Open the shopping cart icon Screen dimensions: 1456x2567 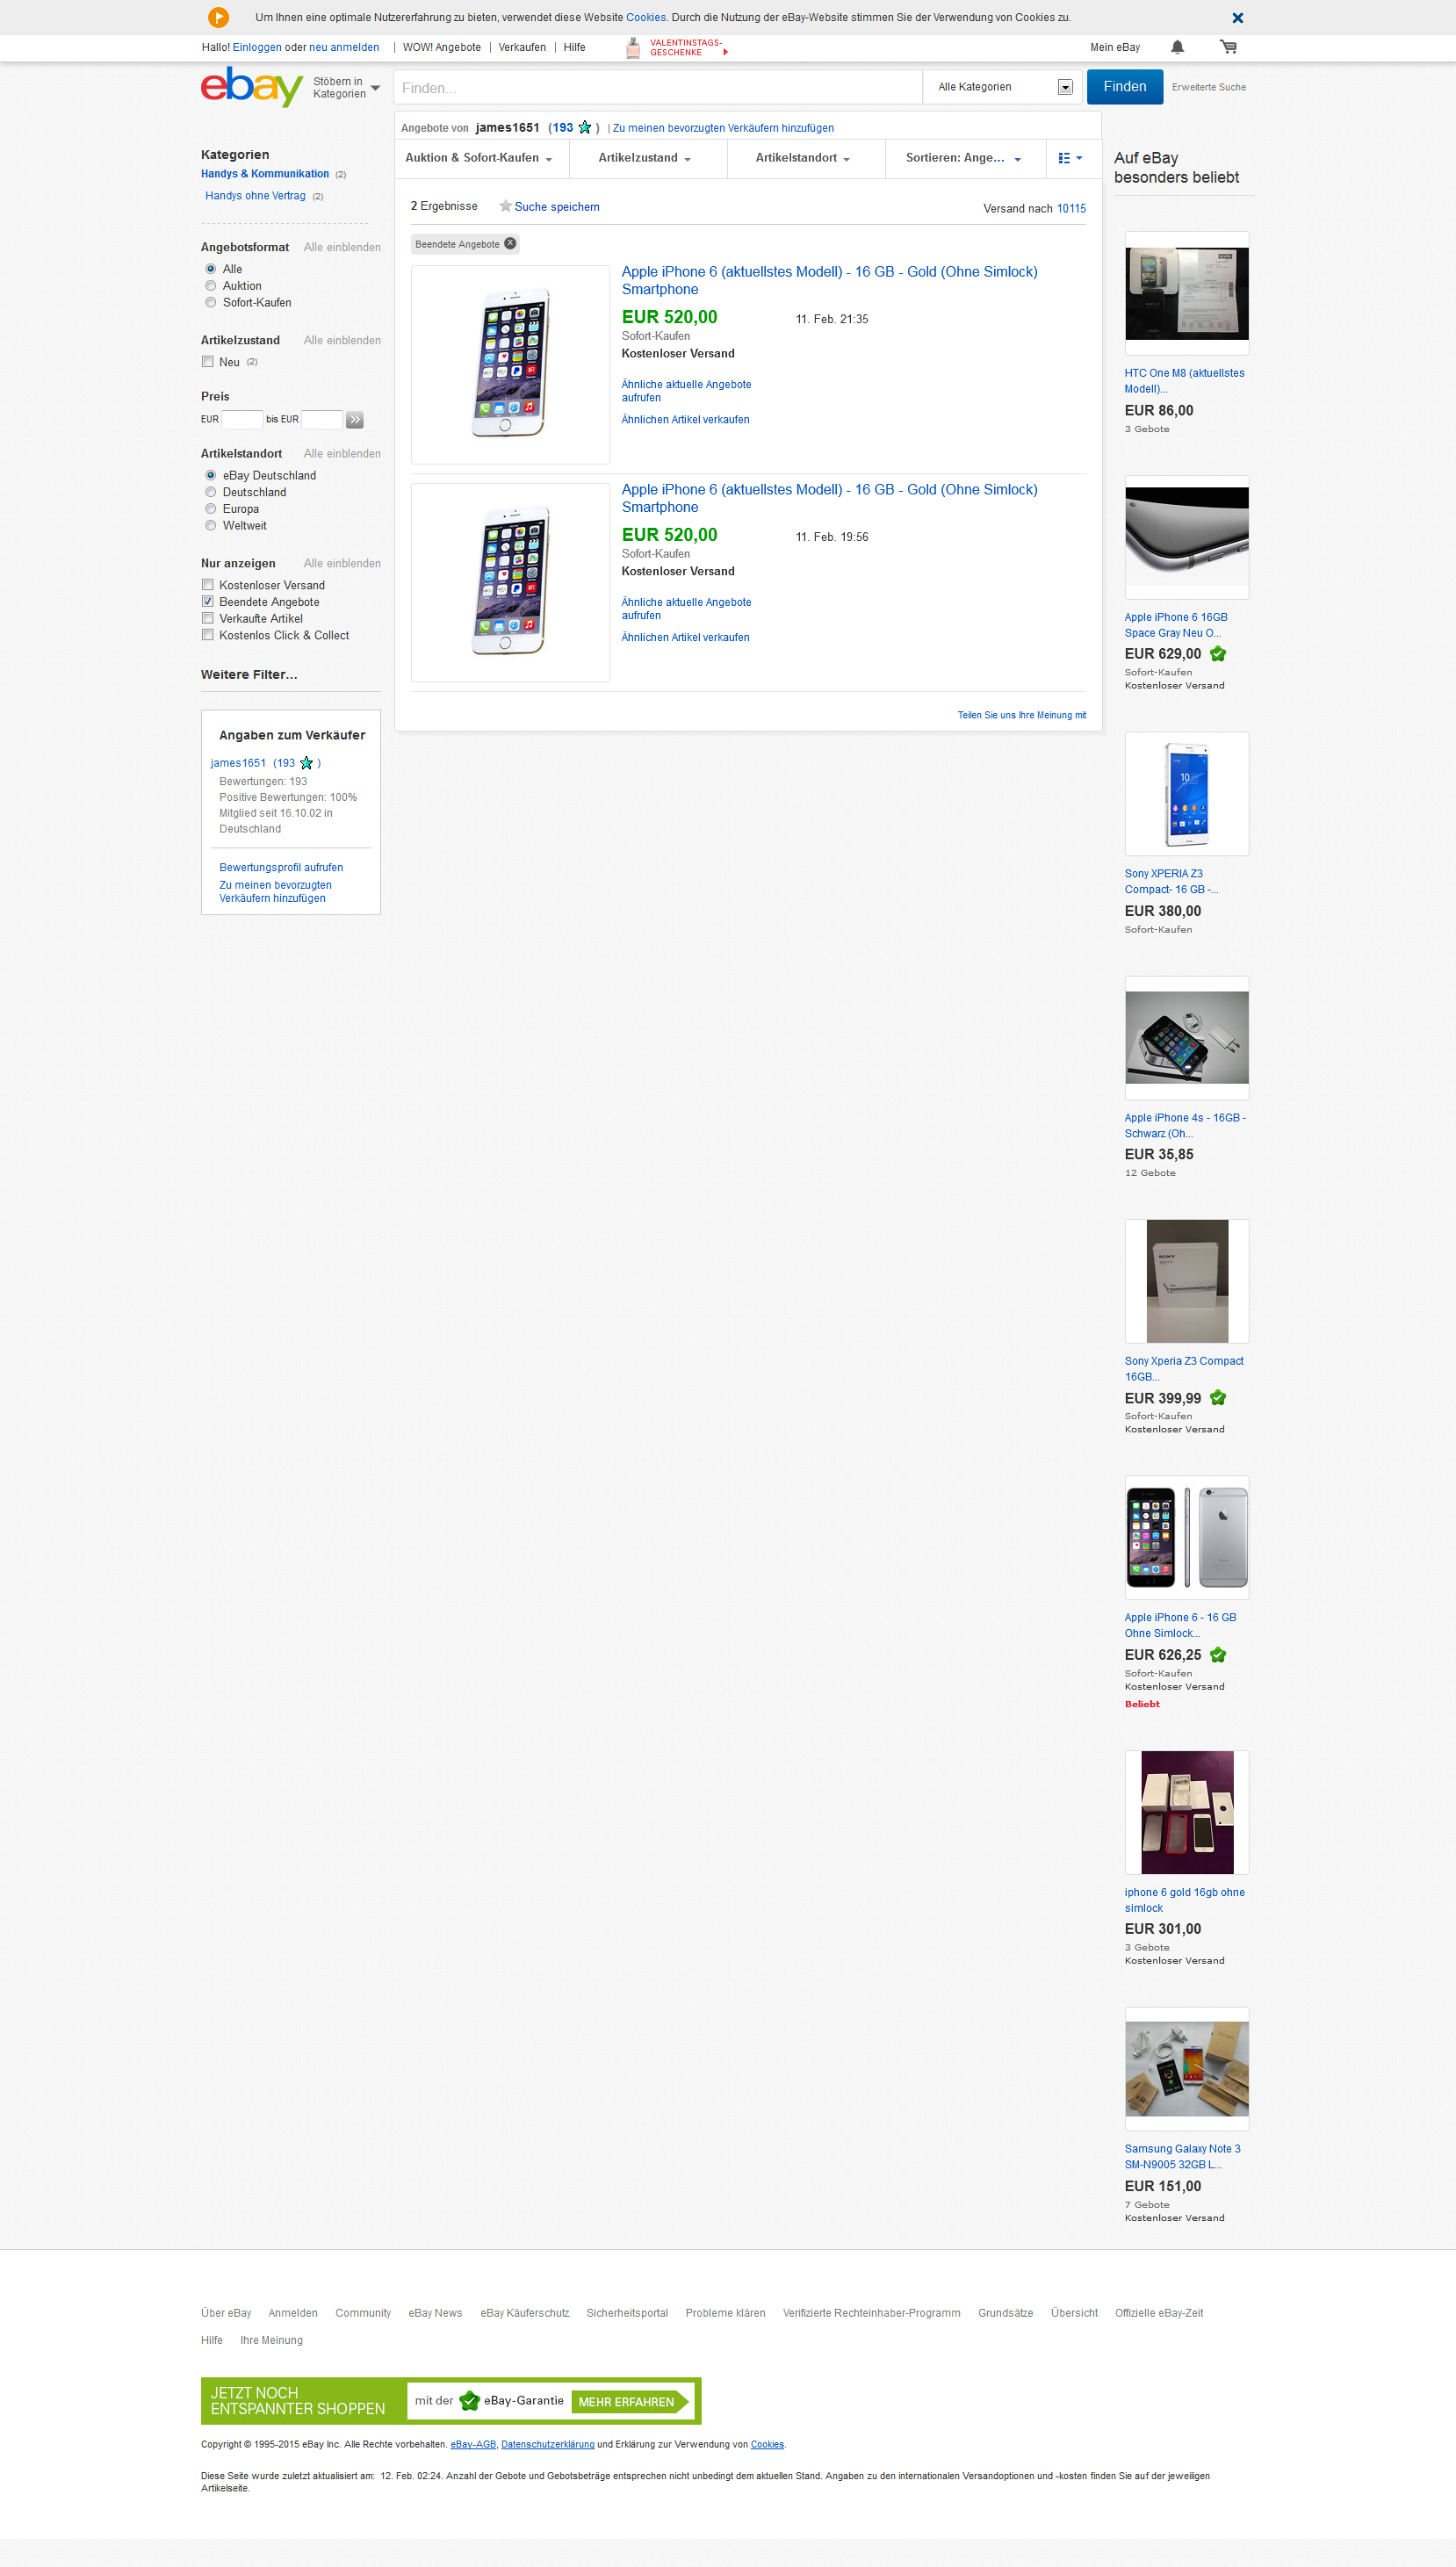pos(1228,47)
